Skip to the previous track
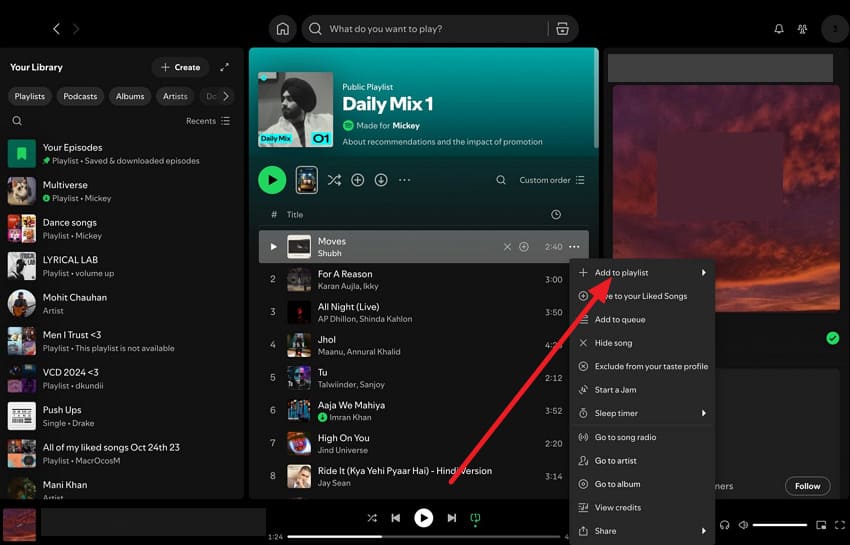 point(396,518)
